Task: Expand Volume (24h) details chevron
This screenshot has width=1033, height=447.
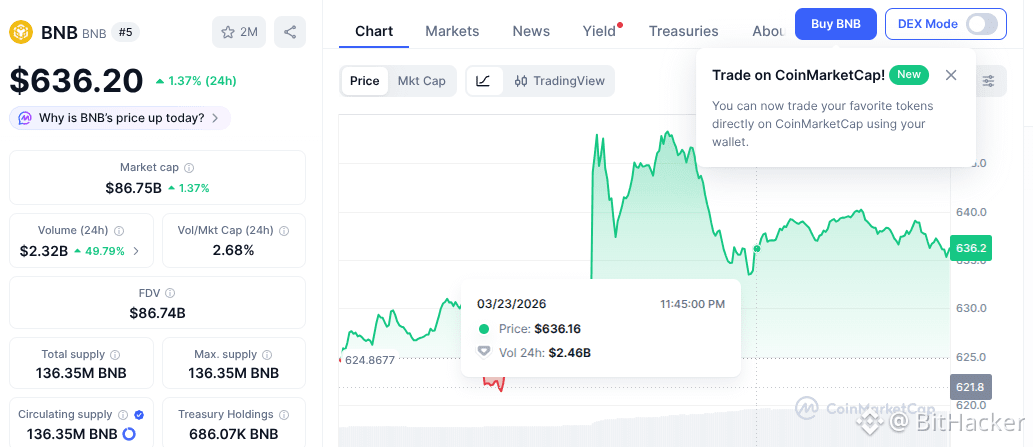Action: [136, 251]
